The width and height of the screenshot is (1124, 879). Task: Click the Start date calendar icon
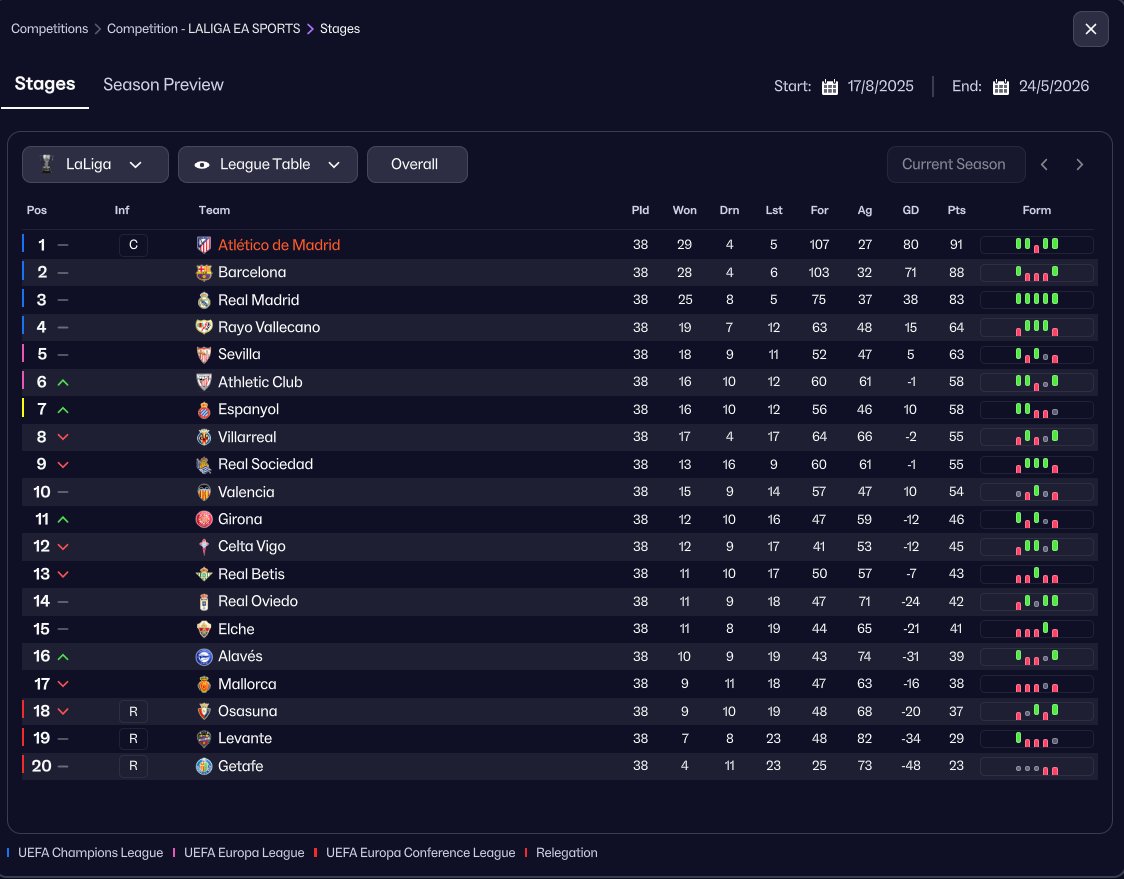[x=829, y=87]
